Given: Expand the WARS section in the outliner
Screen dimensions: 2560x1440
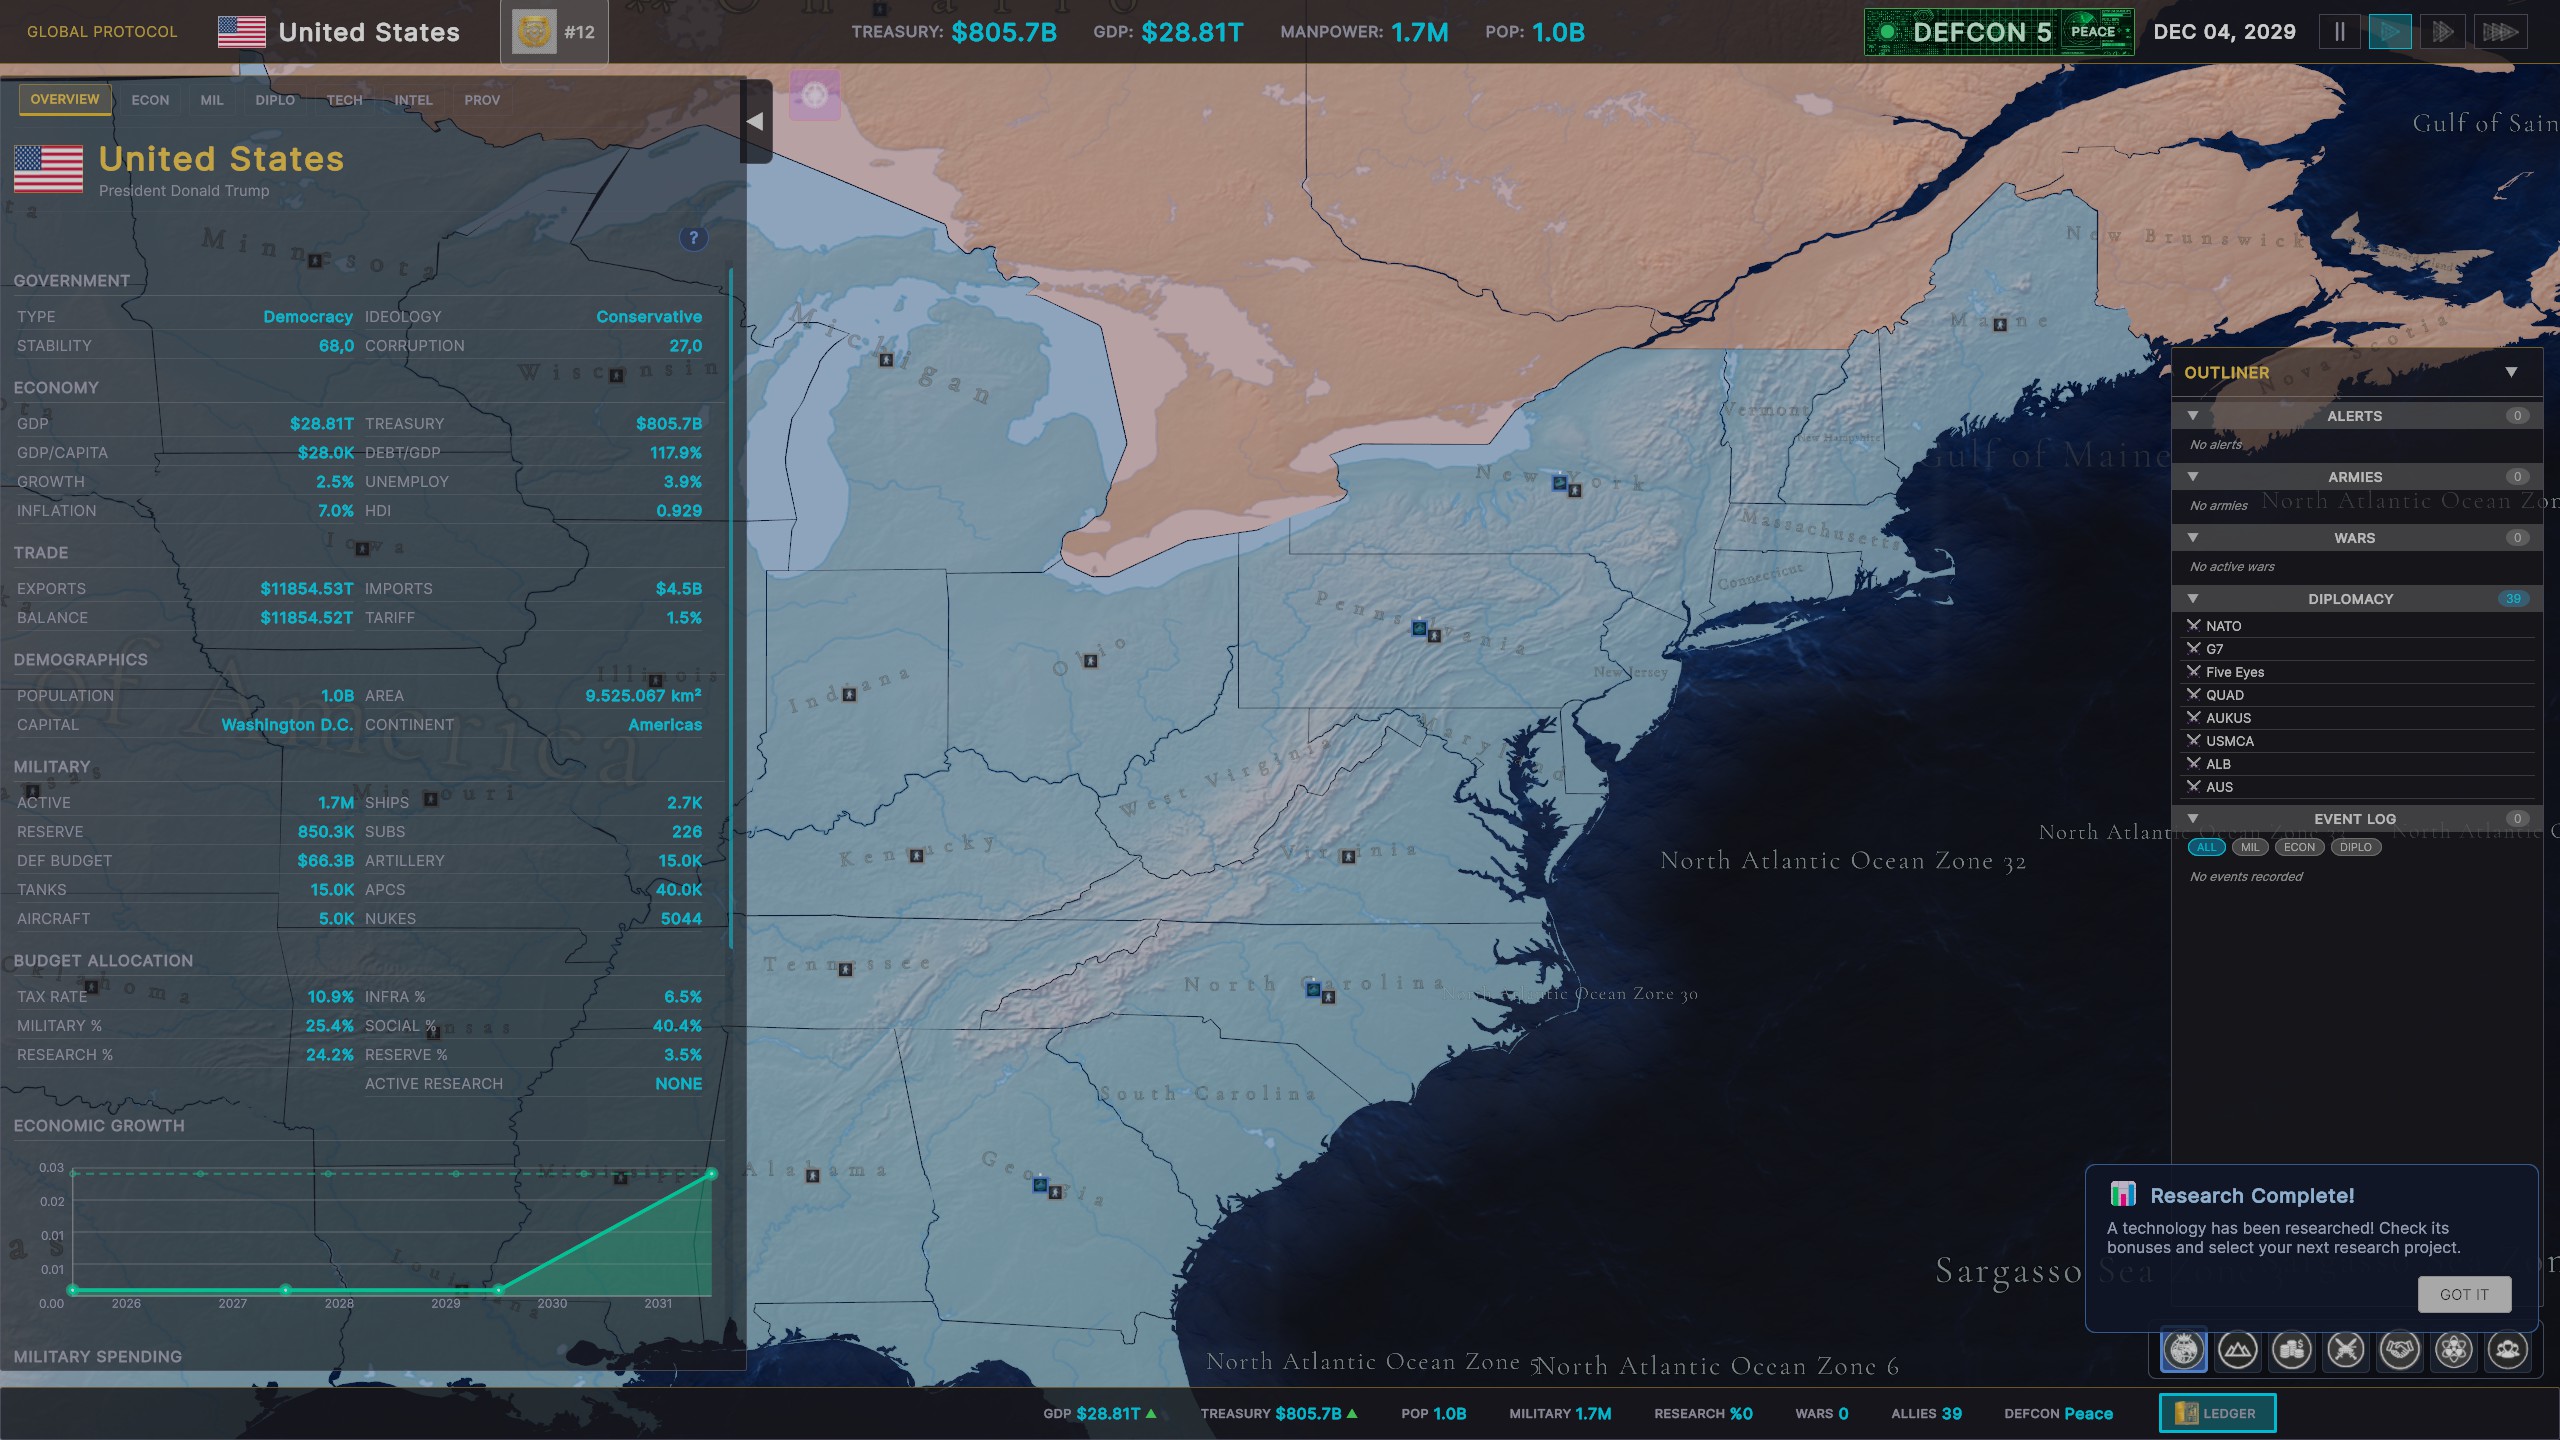Looking at the screenshot, I should coord(2193,537).
